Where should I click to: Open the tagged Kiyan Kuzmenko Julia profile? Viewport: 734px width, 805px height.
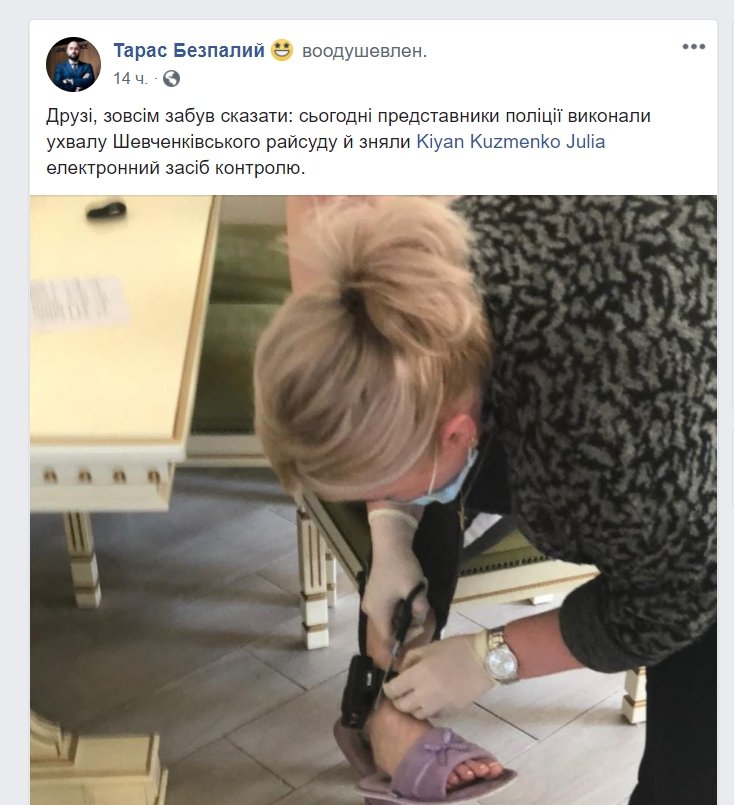point(510,142)
